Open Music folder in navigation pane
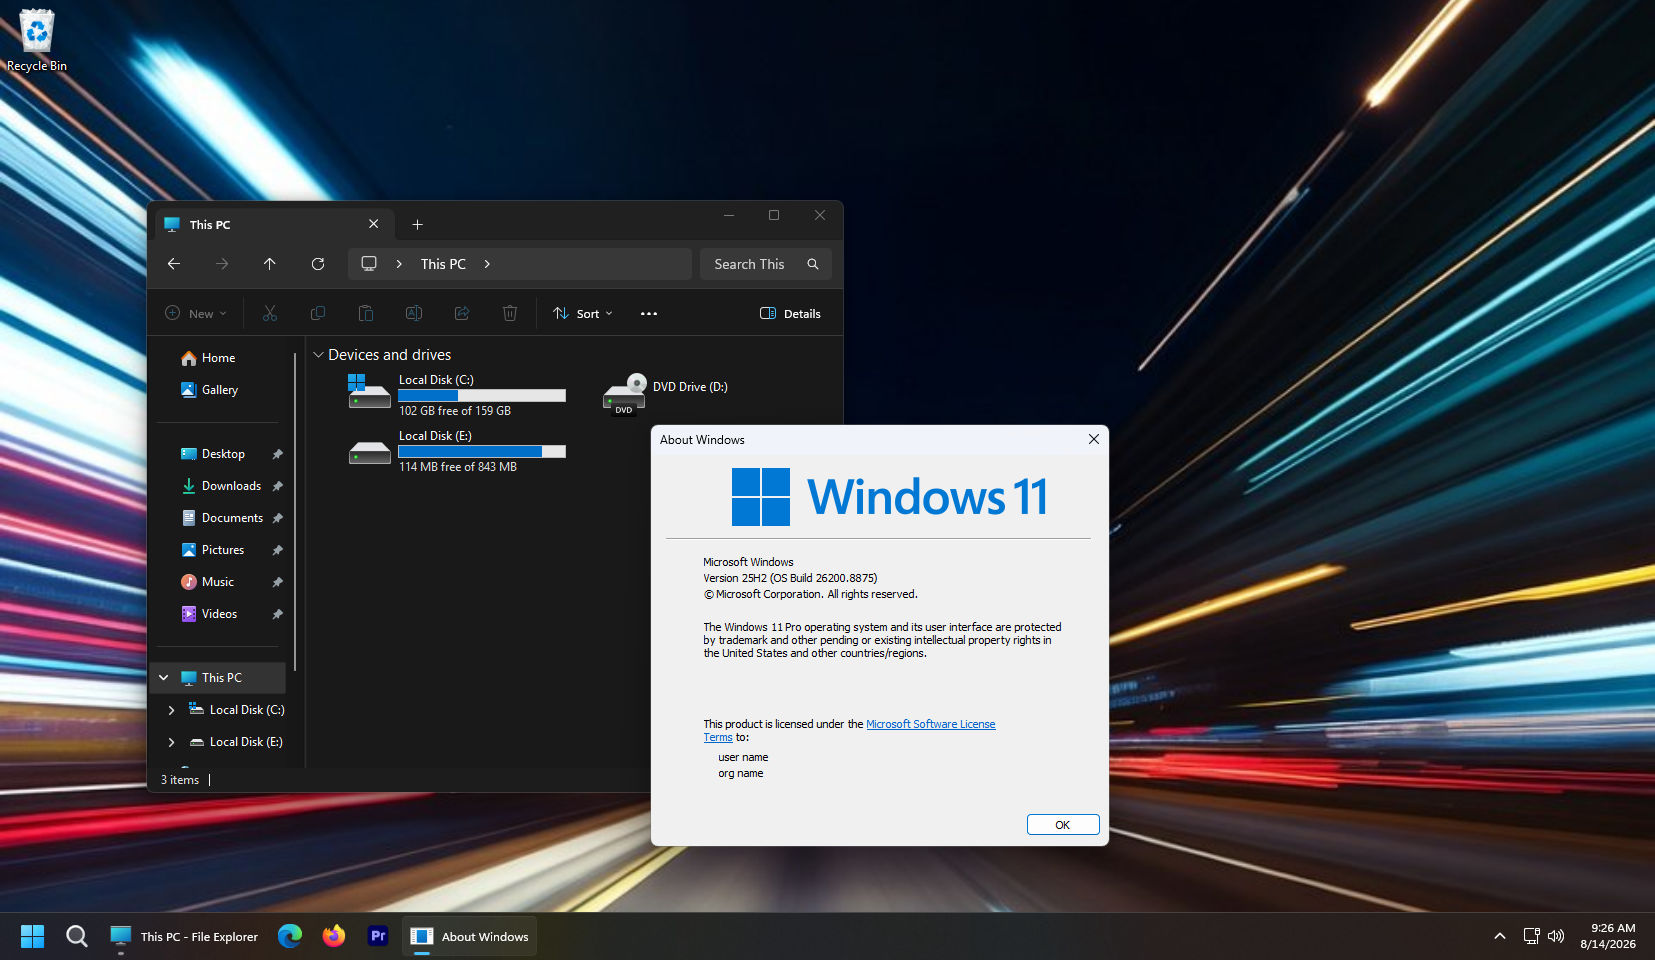1655x960 pixels. coord(218,582)
